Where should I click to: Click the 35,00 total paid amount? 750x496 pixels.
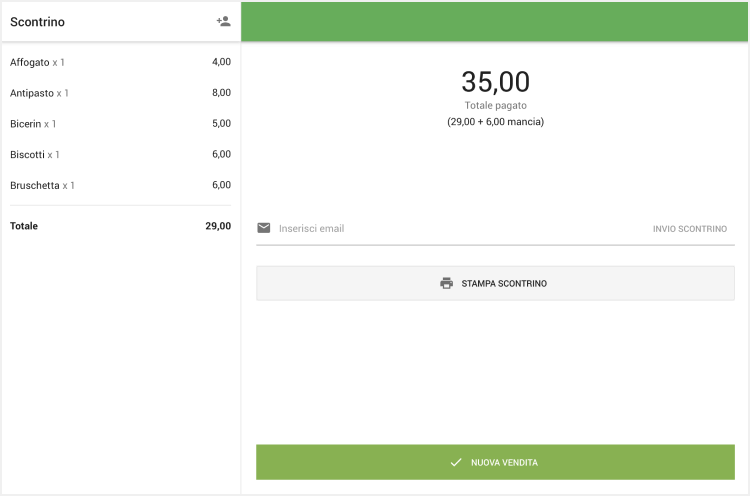point(495,82)
